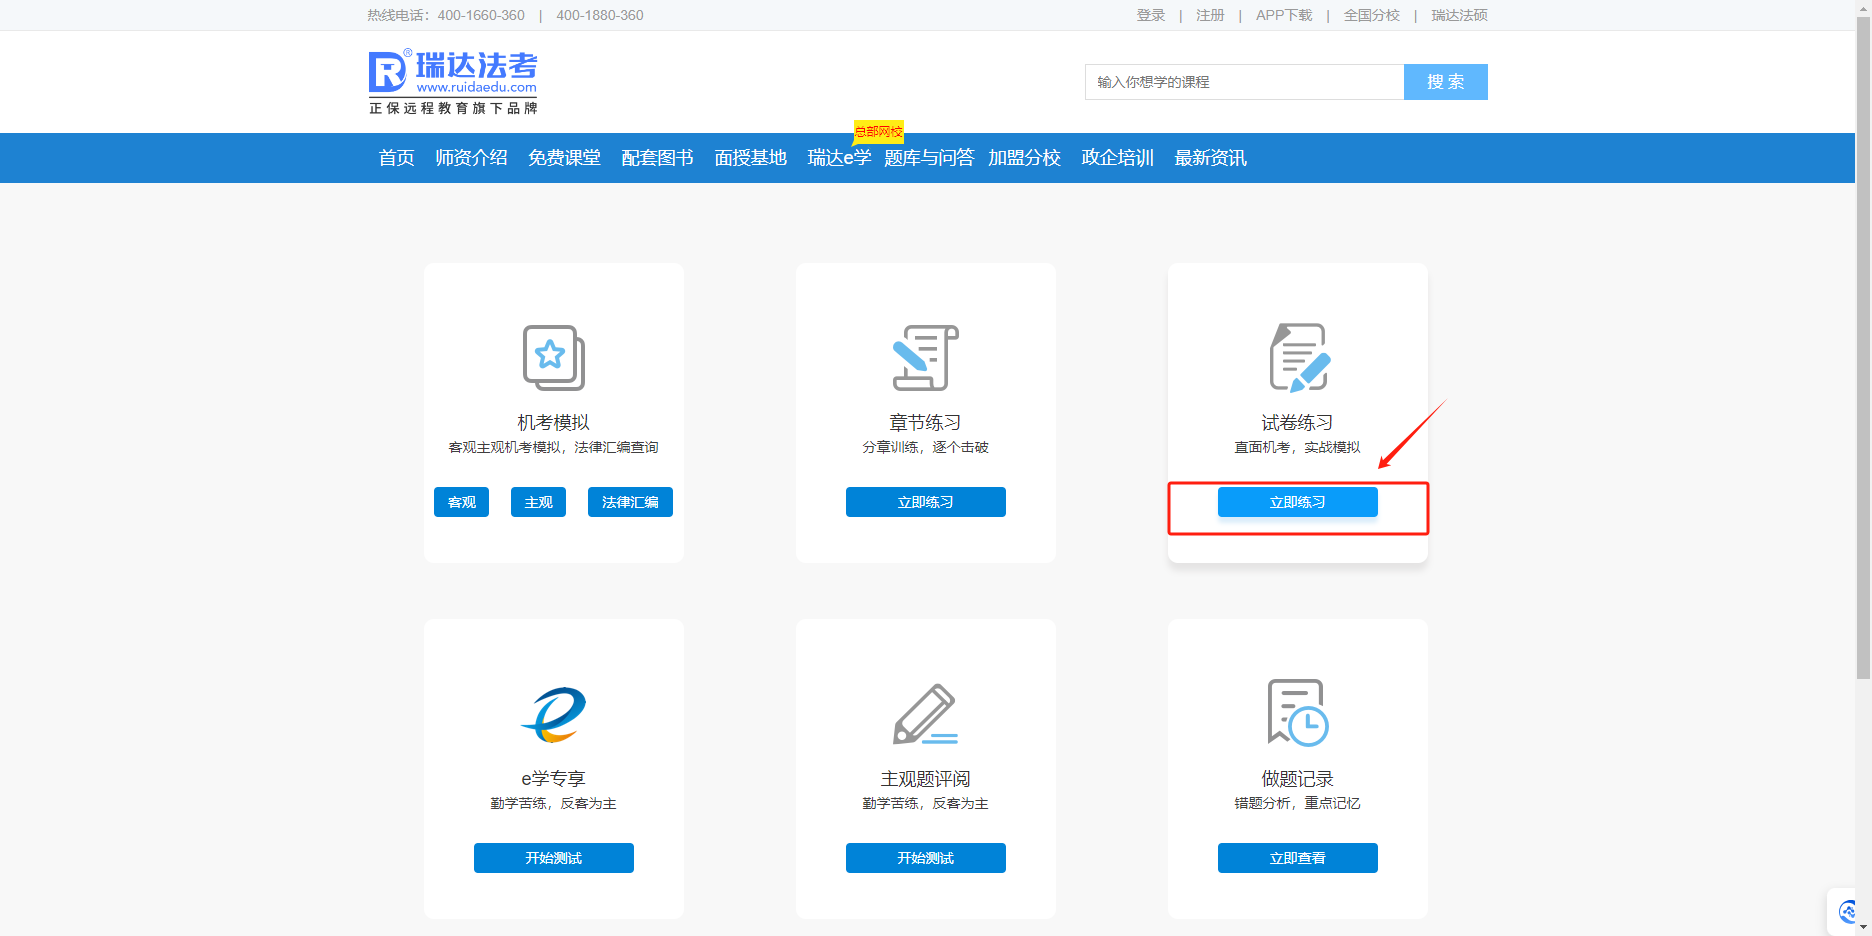Viewport: 1872px width, 936px height.
Task: Open 瑞达e学 navigation item
Action: [x=838, y=158]
